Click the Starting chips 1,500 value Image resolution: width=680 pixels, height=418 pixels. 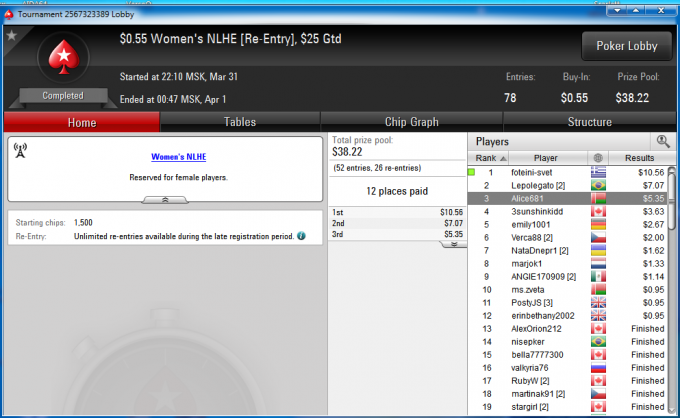(x=83, y=223)
